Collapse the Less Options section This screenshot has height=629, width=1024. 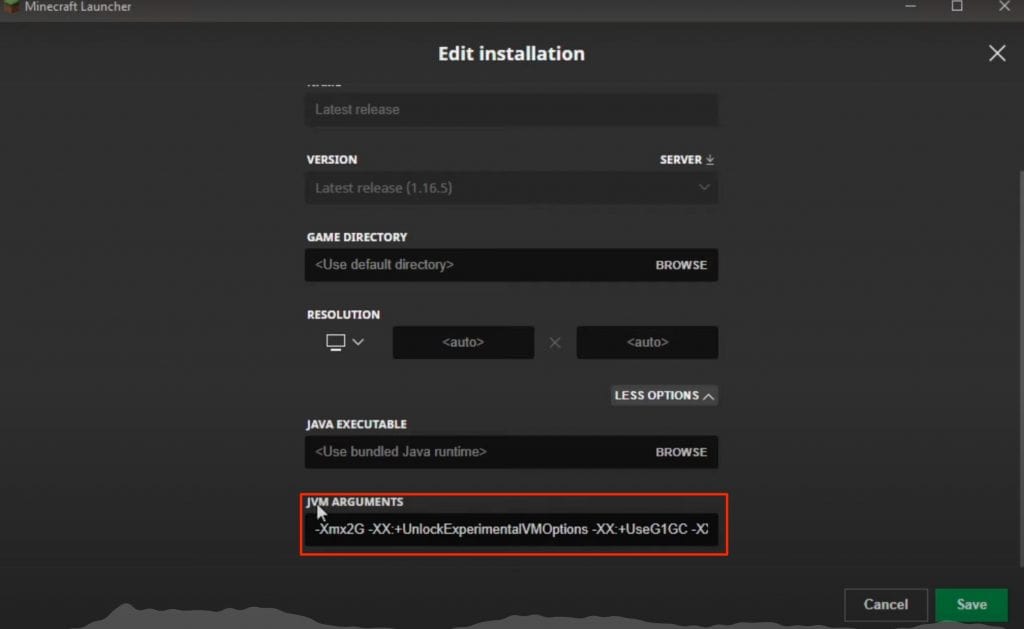pos(664,395)
